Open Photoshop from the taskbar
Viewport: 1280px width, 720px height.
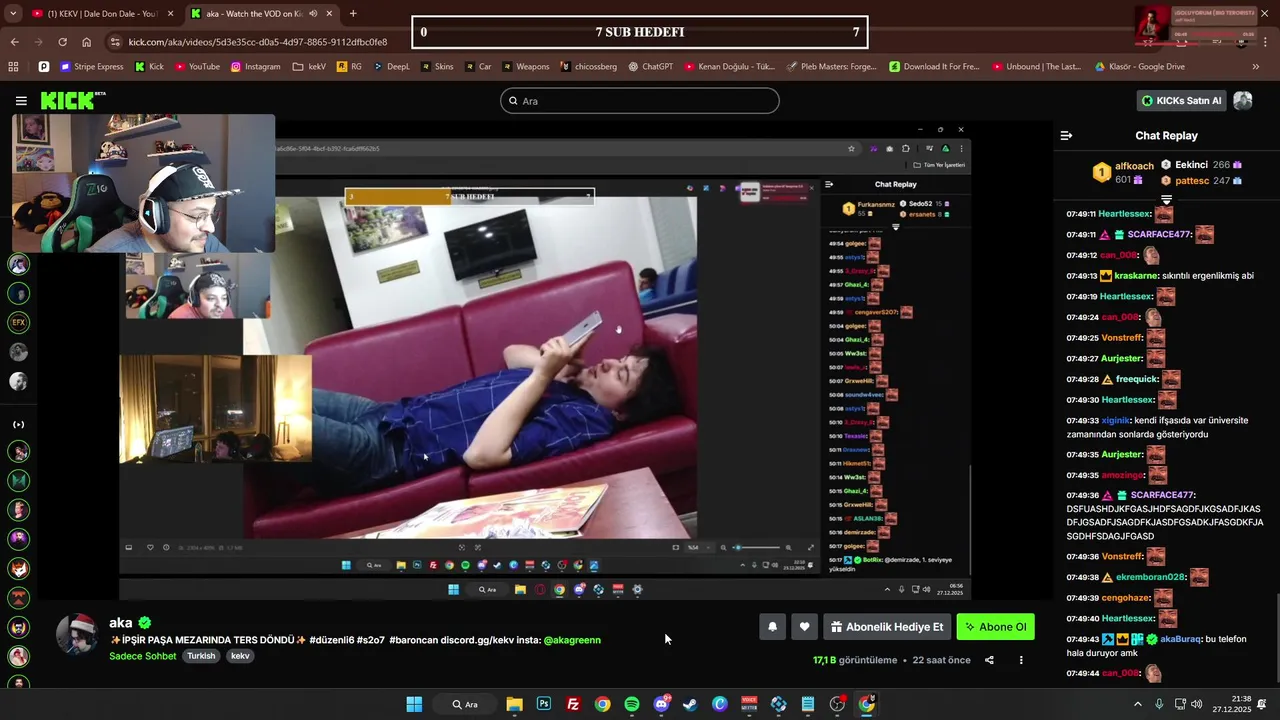pos(543,704)
